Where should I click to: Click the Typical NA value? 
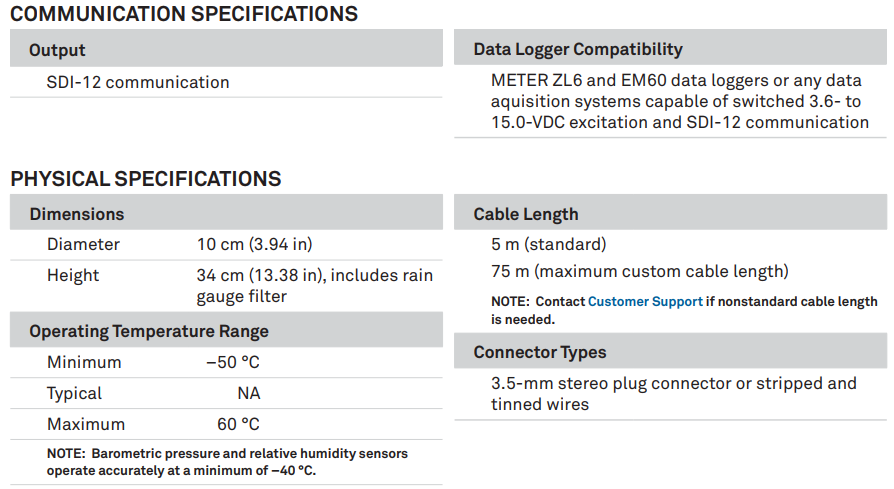[x=249, y=393]
